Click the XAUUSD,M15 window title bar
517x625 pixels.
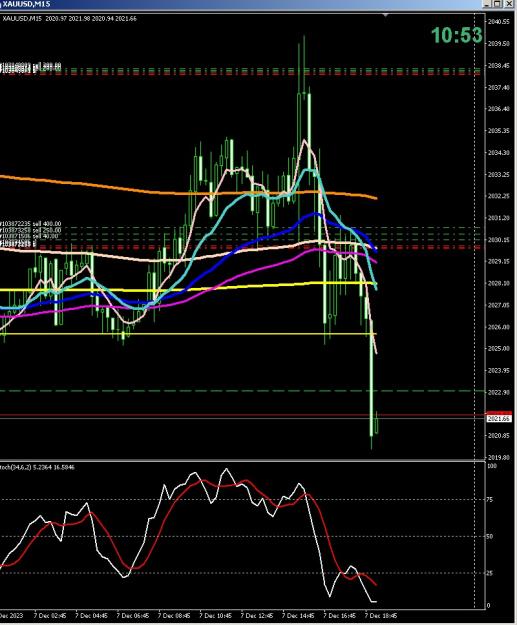[x=239, y=4]
